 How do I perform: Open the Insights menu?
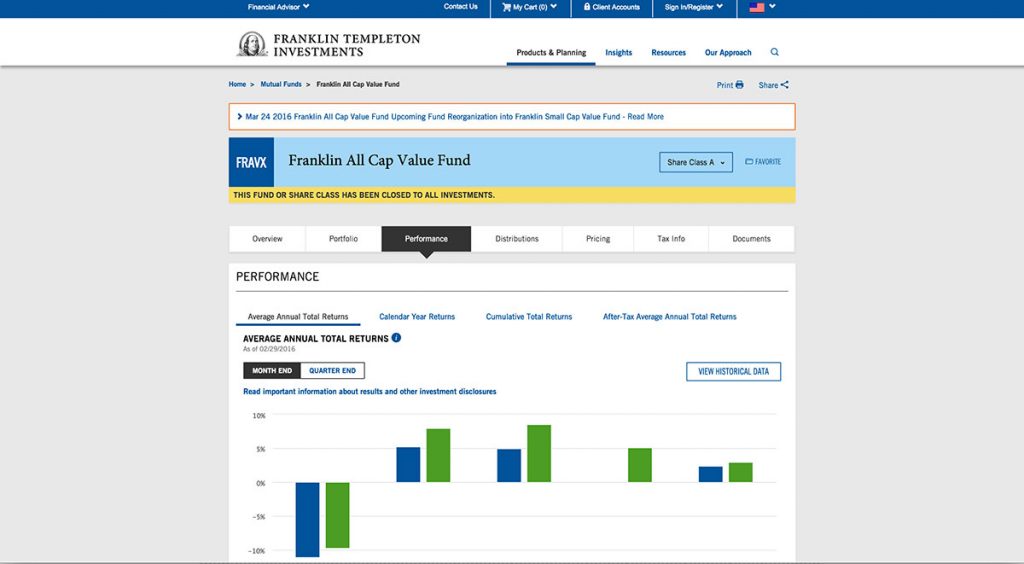click(x=618, y=53)
